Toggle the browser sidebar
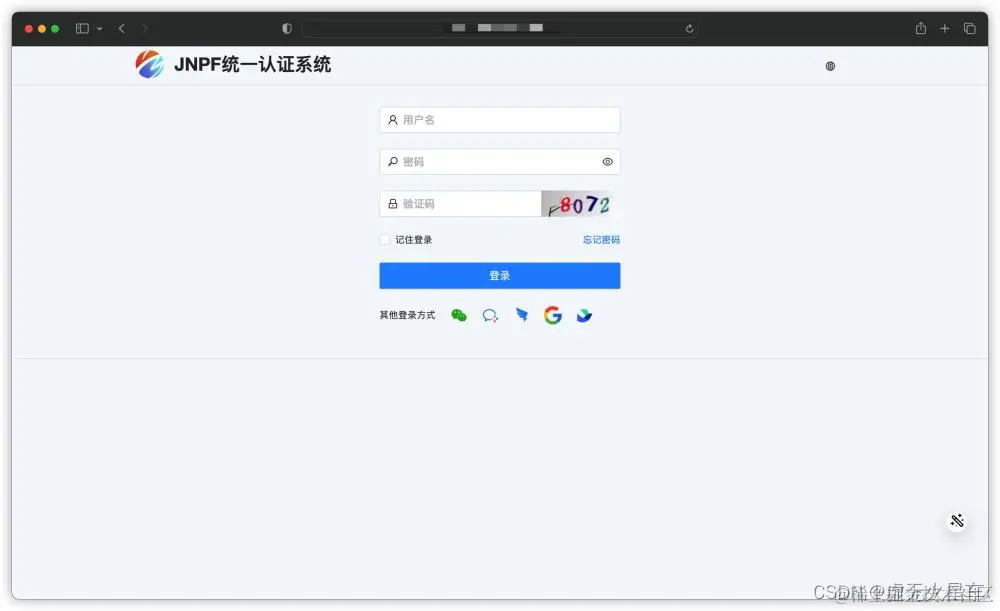Image resolution: width=1000 pixels, height=611 pixels. (82, 29)
